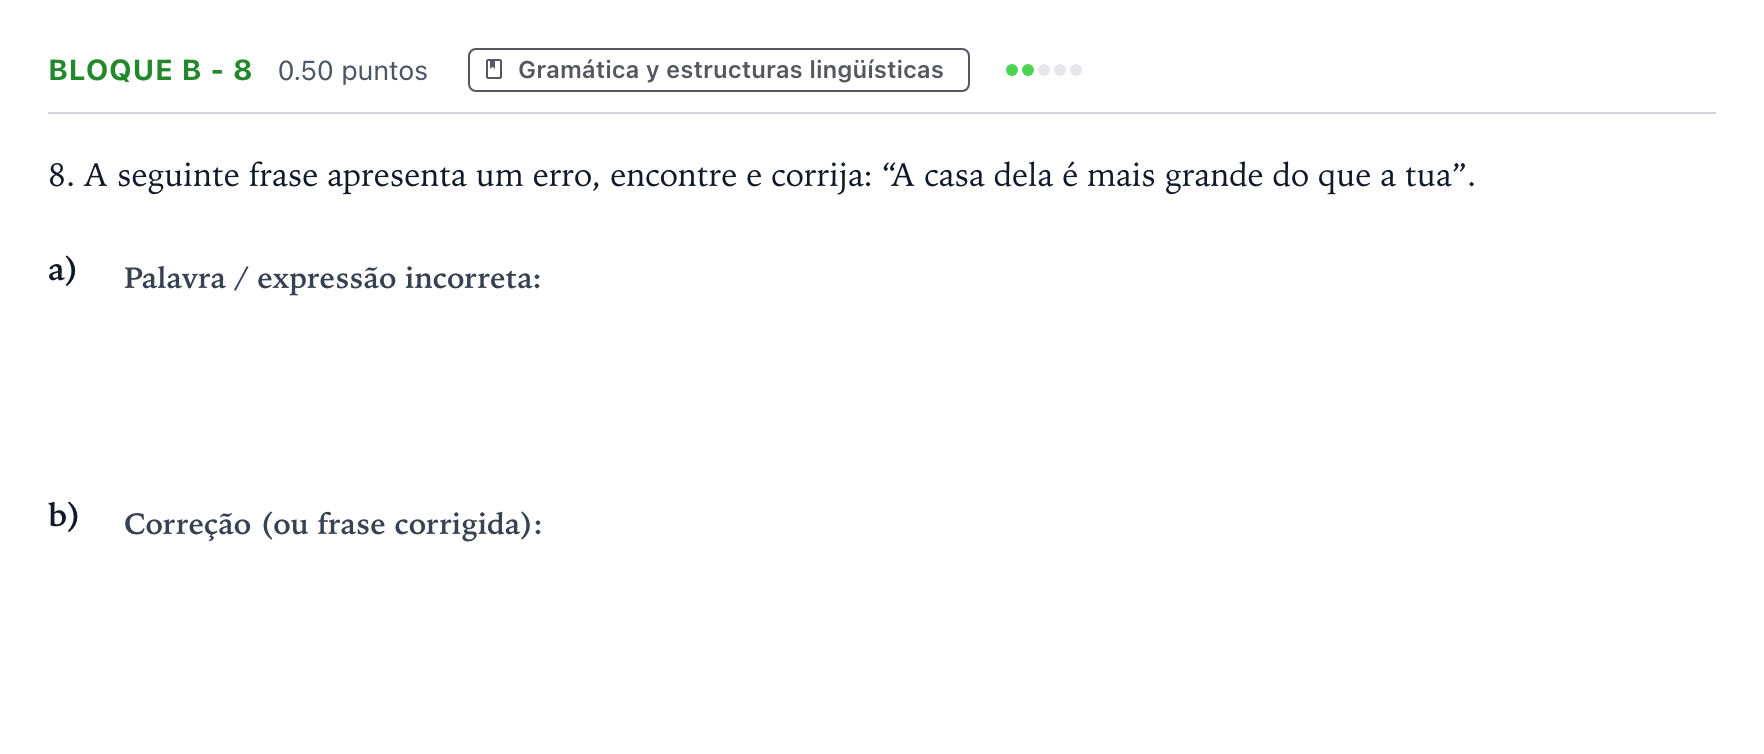
Task: Click the question number 8 at the start
Action: click(x=61, y=175)
